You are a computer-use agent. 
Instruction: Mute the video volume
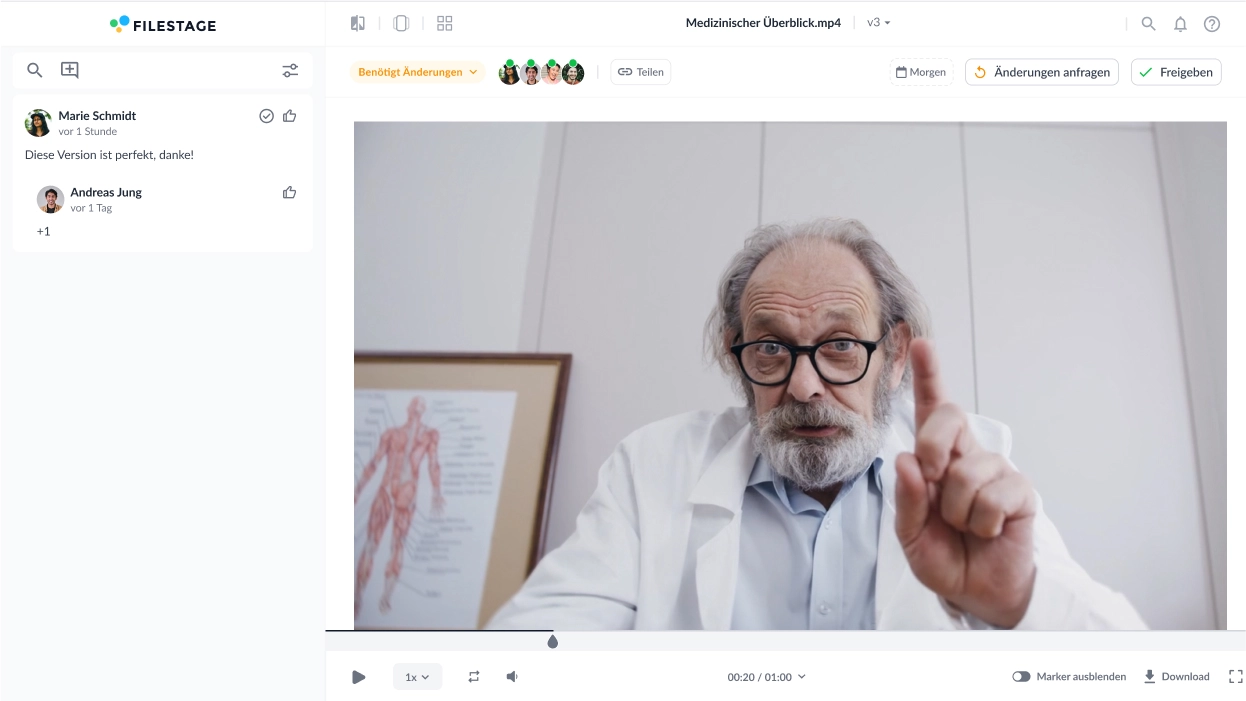pos(512,677)
